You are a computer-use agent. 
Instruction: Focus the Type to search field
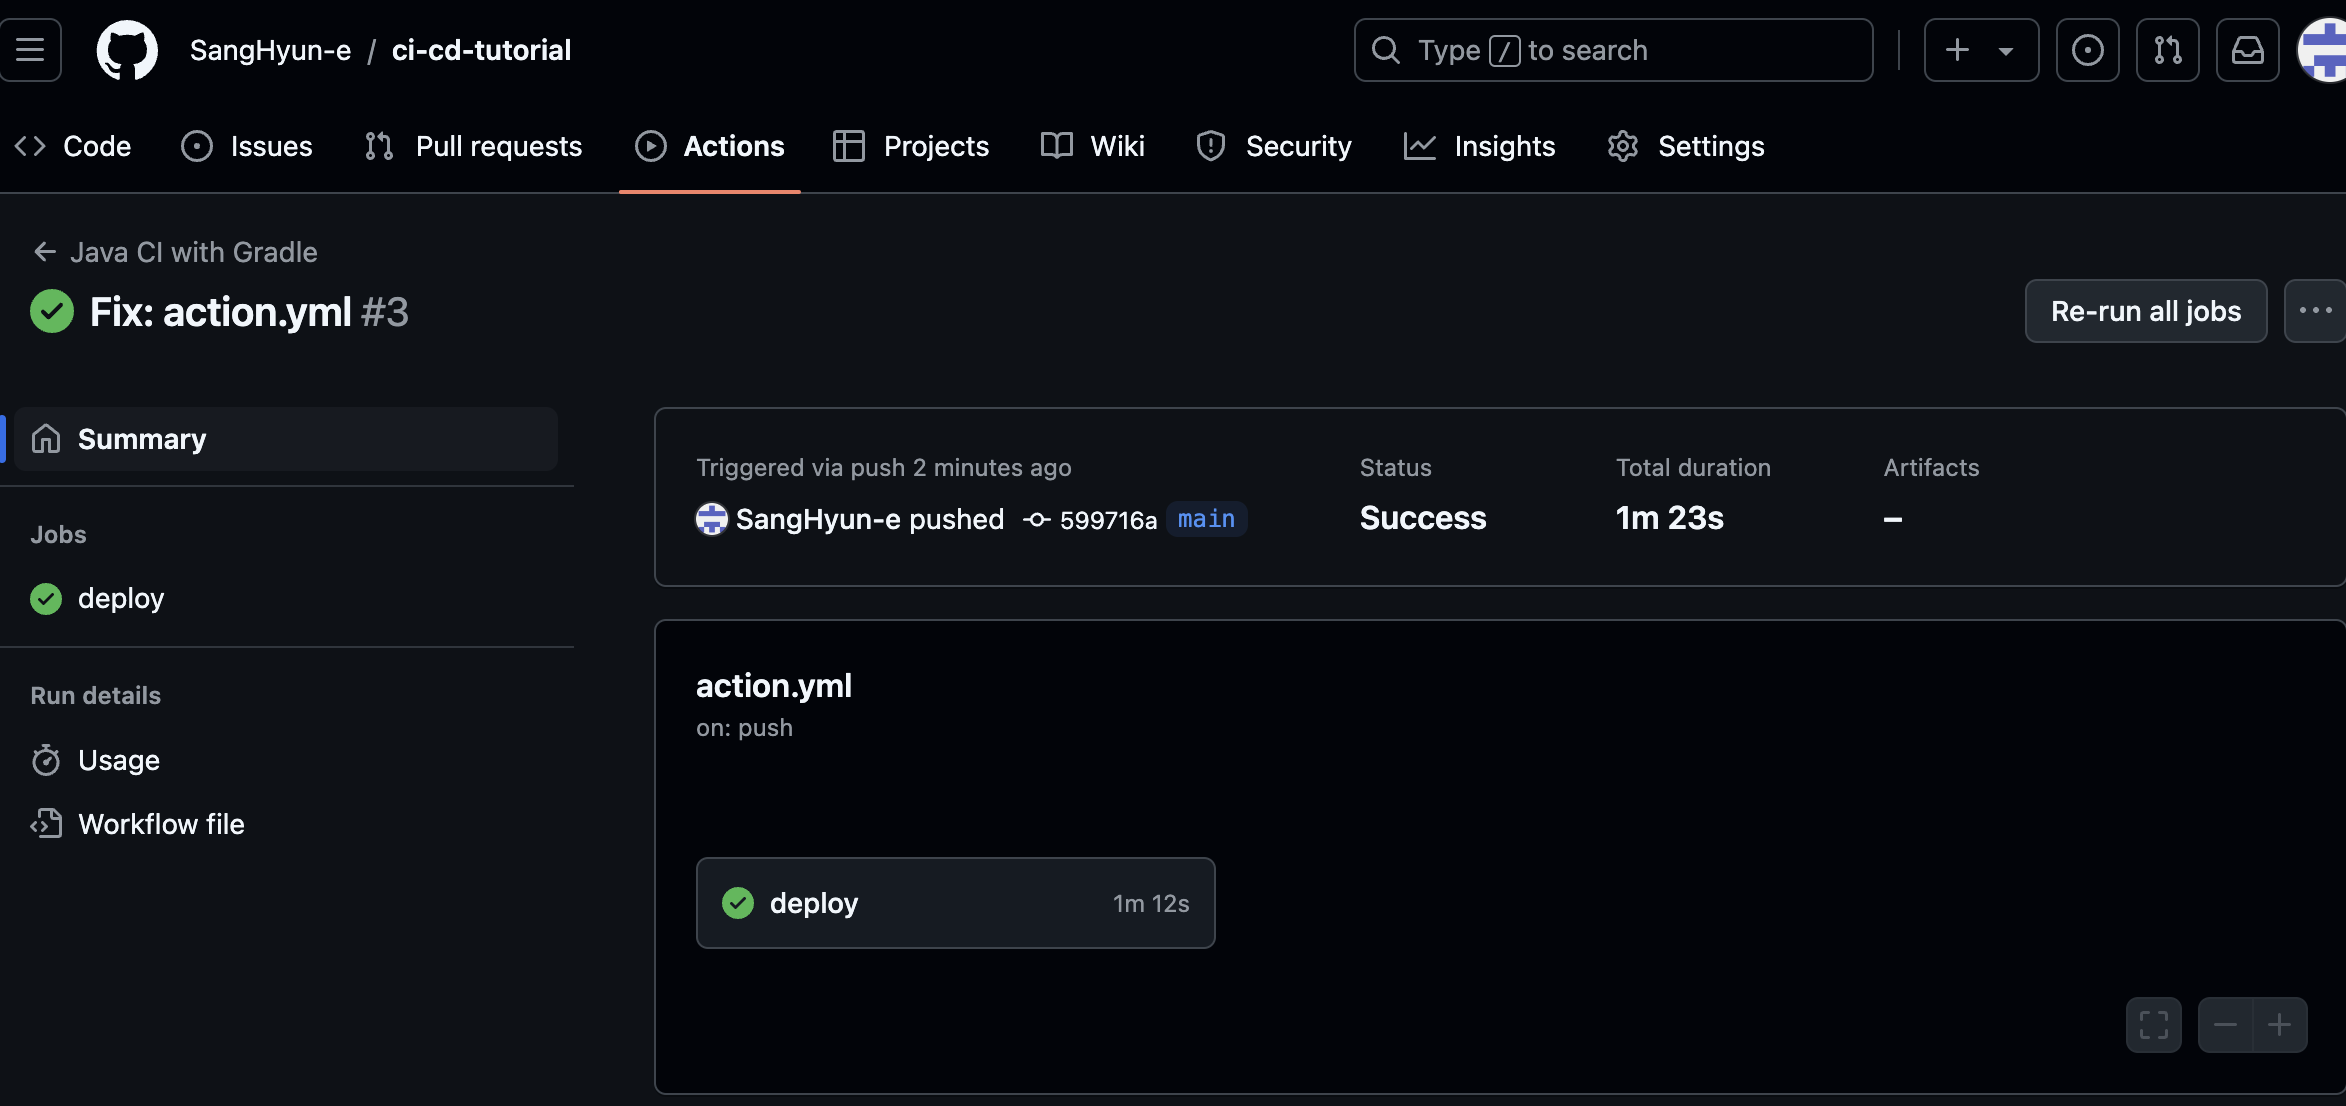click(1612, 50)
